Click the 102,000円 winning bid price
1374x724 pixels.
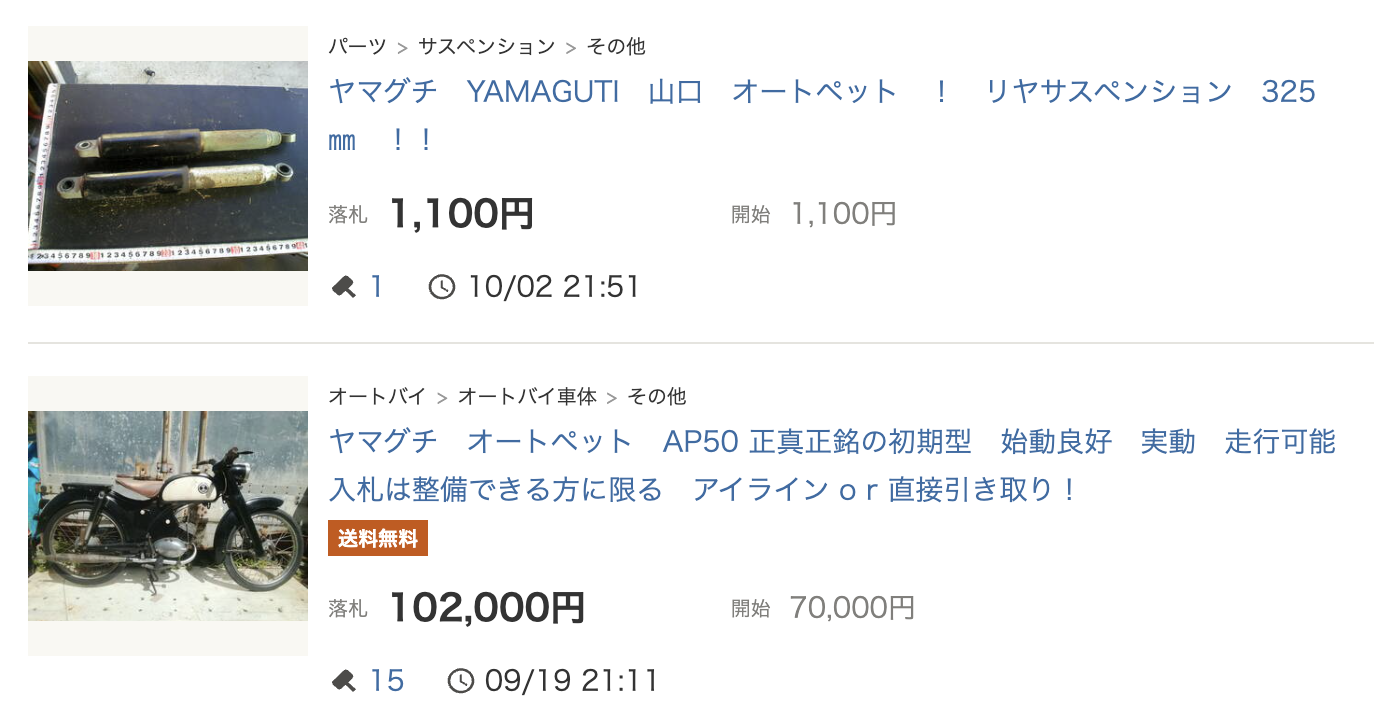click(486, 608)
